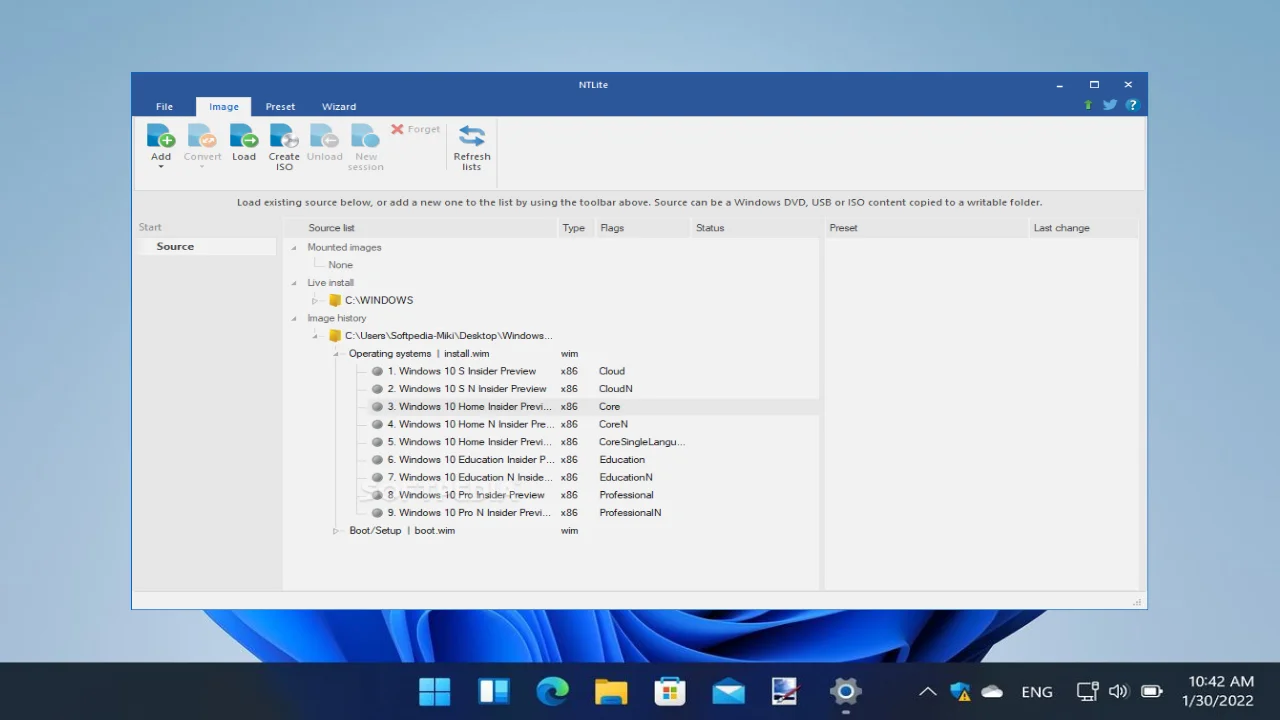This screenshot has height=720, width=1280.
Task: Switch to the Wizard tab
Action: 339,106
